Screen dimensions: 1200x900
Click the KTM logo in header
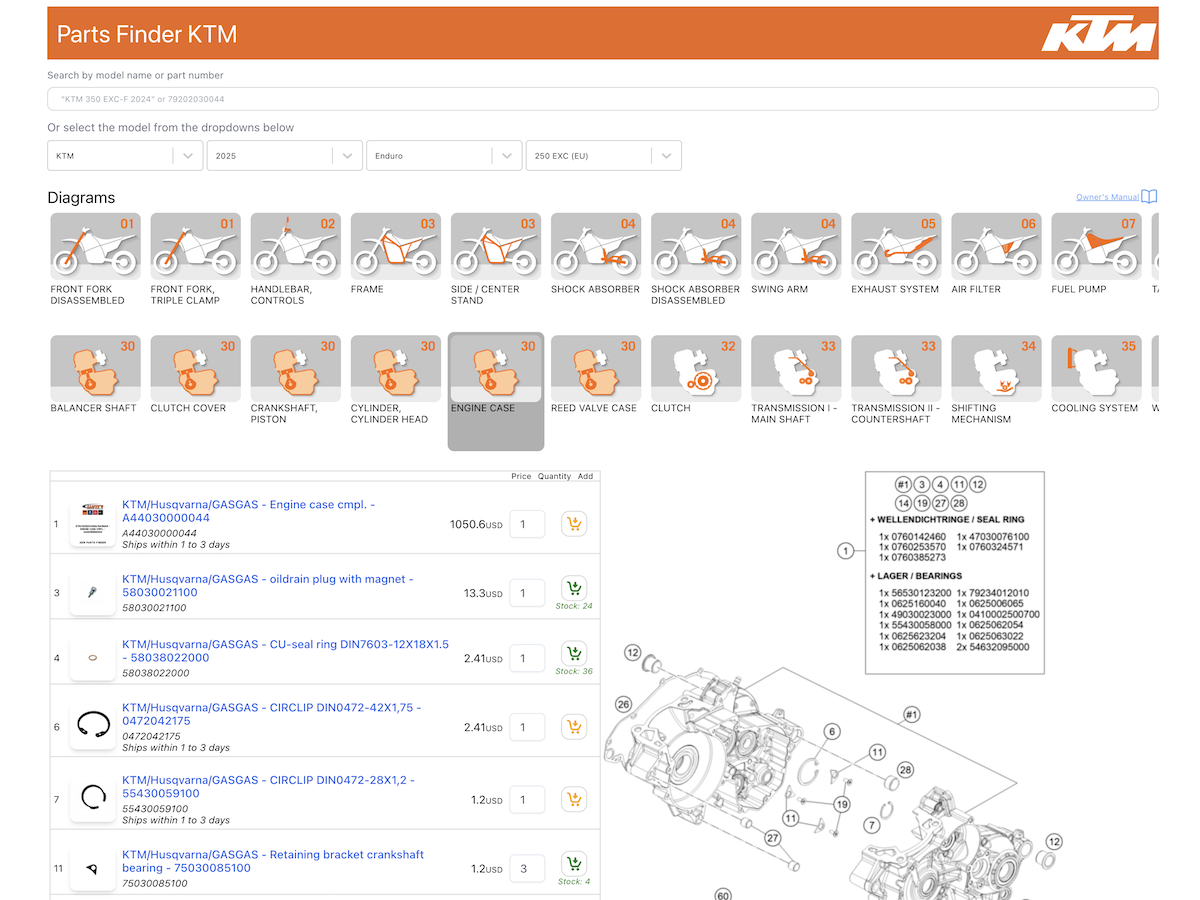pyautogui.click(x=1099, y=33)
